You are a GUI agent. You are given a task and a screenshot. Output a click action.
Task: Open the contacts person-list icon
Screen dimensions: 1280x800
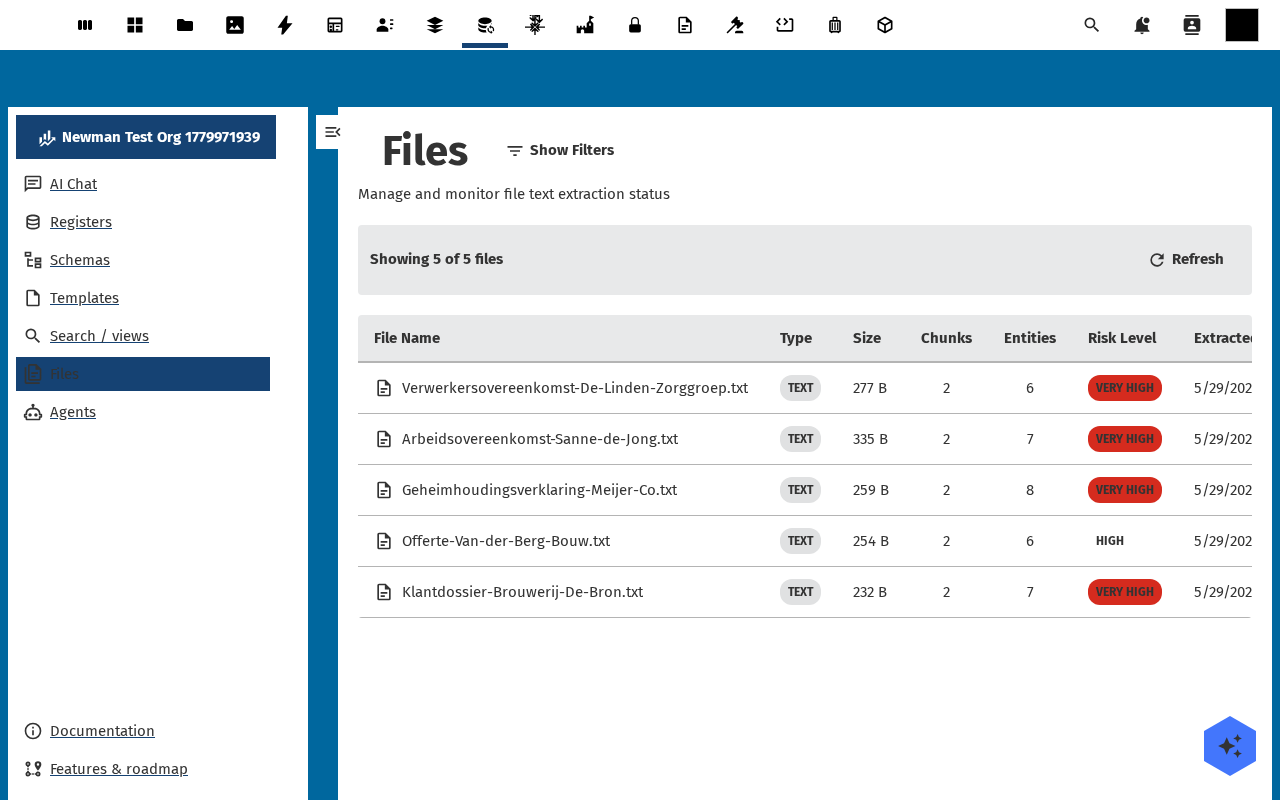[385, 25]
